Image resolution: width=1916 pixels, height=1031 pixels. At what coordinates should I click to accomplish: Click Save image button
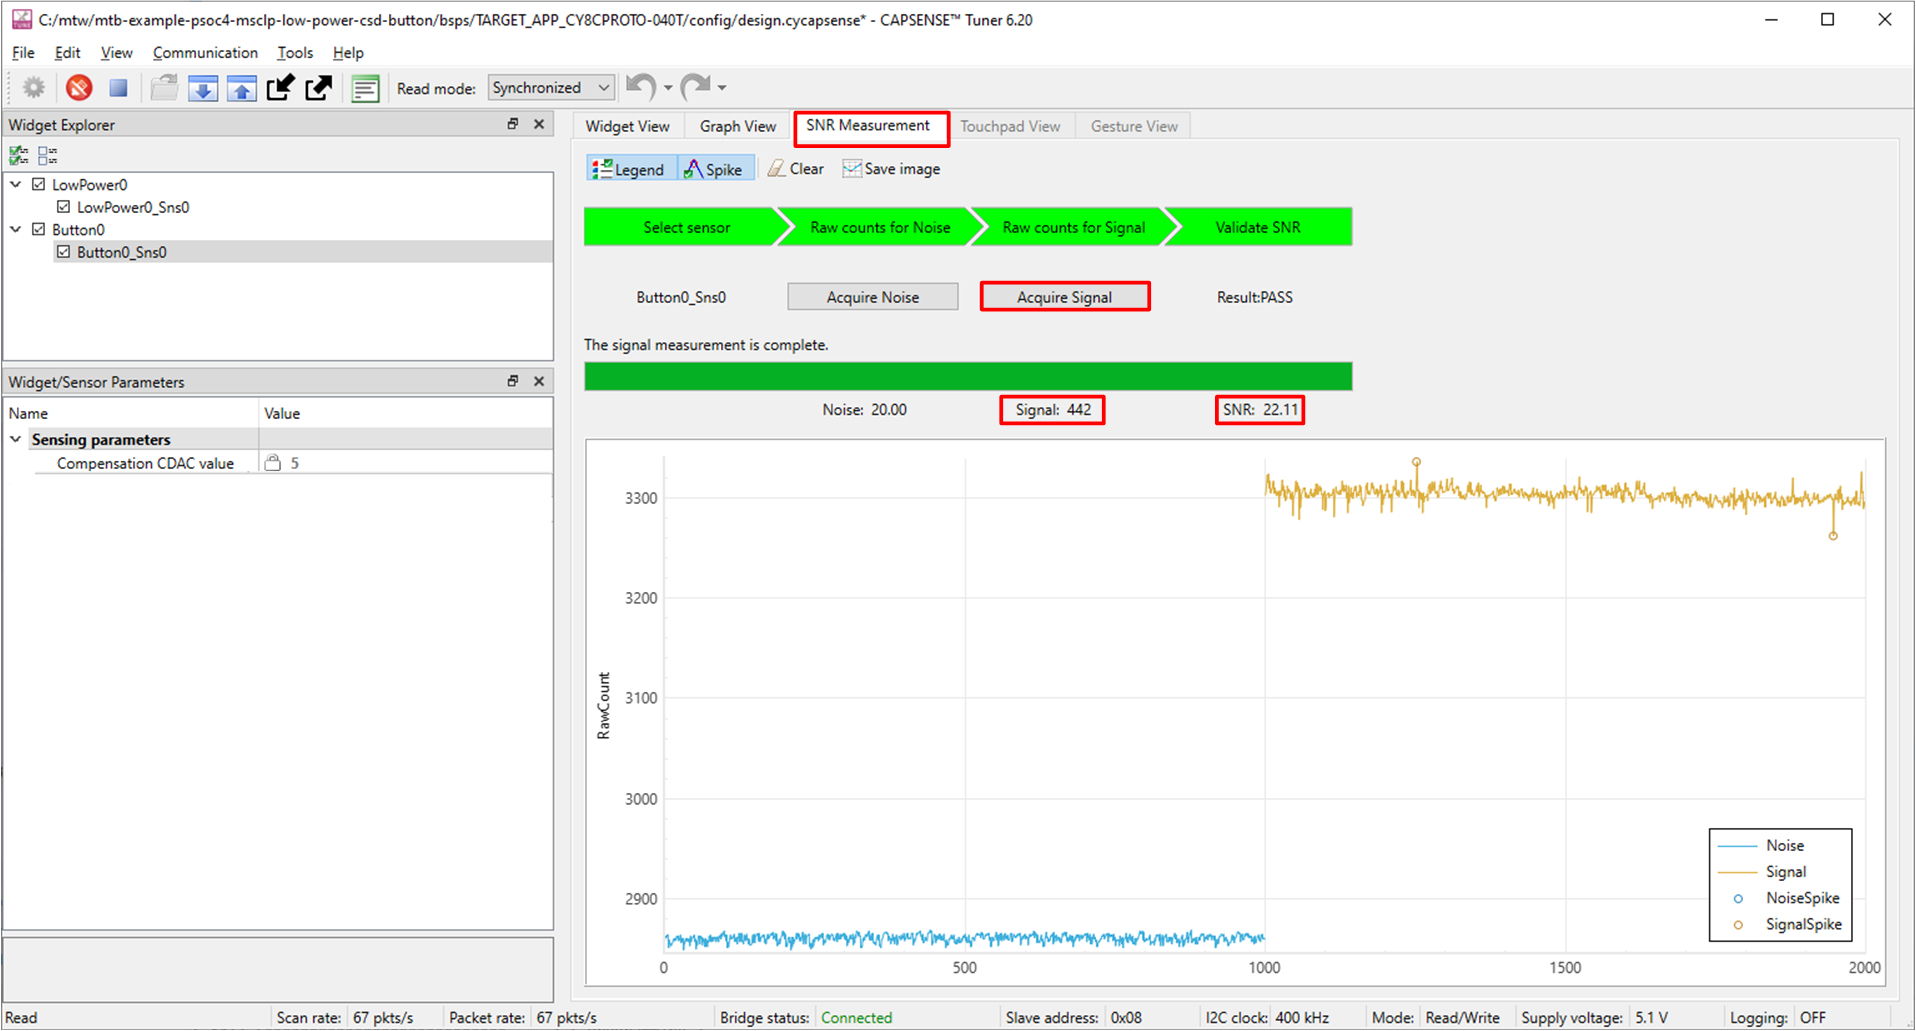(x=891, y=169)
